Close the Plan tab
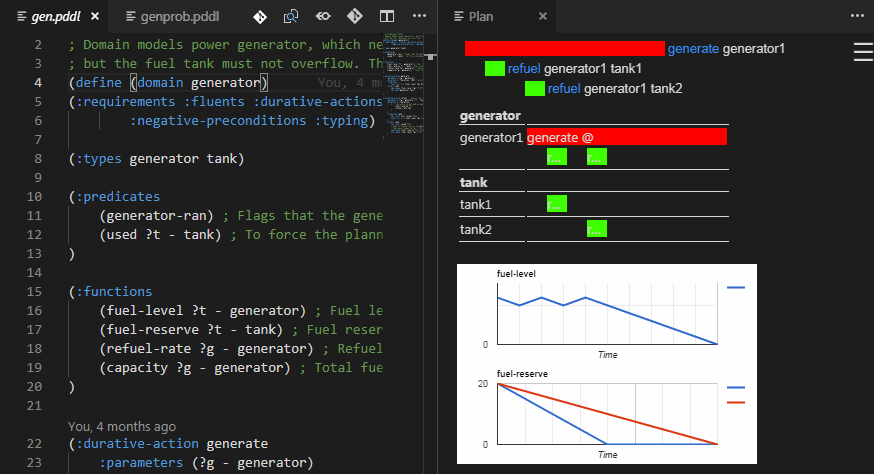 point(543,16)
